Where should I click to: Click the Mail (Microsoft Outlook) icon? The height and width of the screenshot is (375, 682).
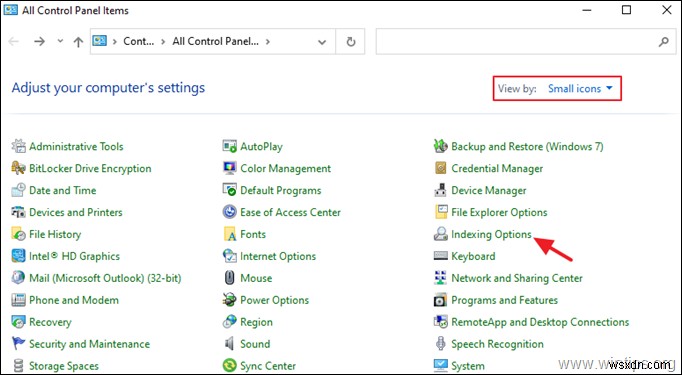(18, 278)
